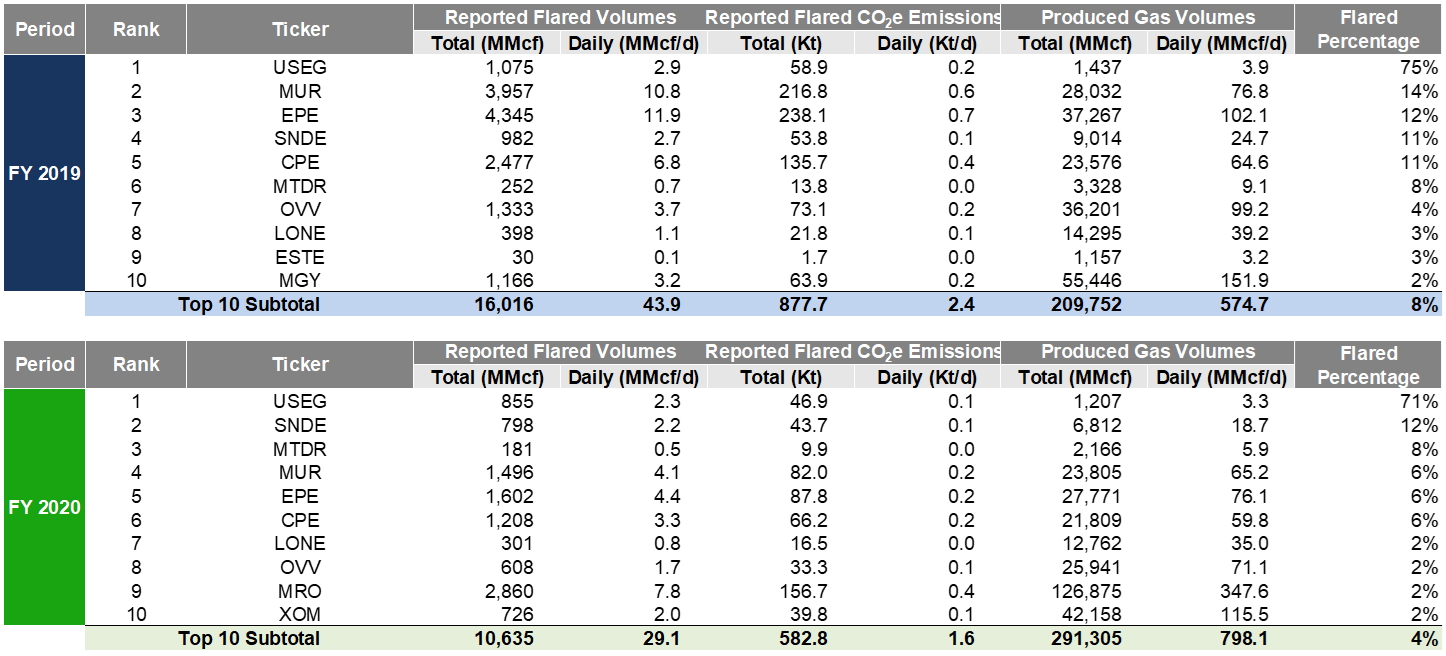Click the Top 10 Subtotal label for FY 2020

click(249, 638)
